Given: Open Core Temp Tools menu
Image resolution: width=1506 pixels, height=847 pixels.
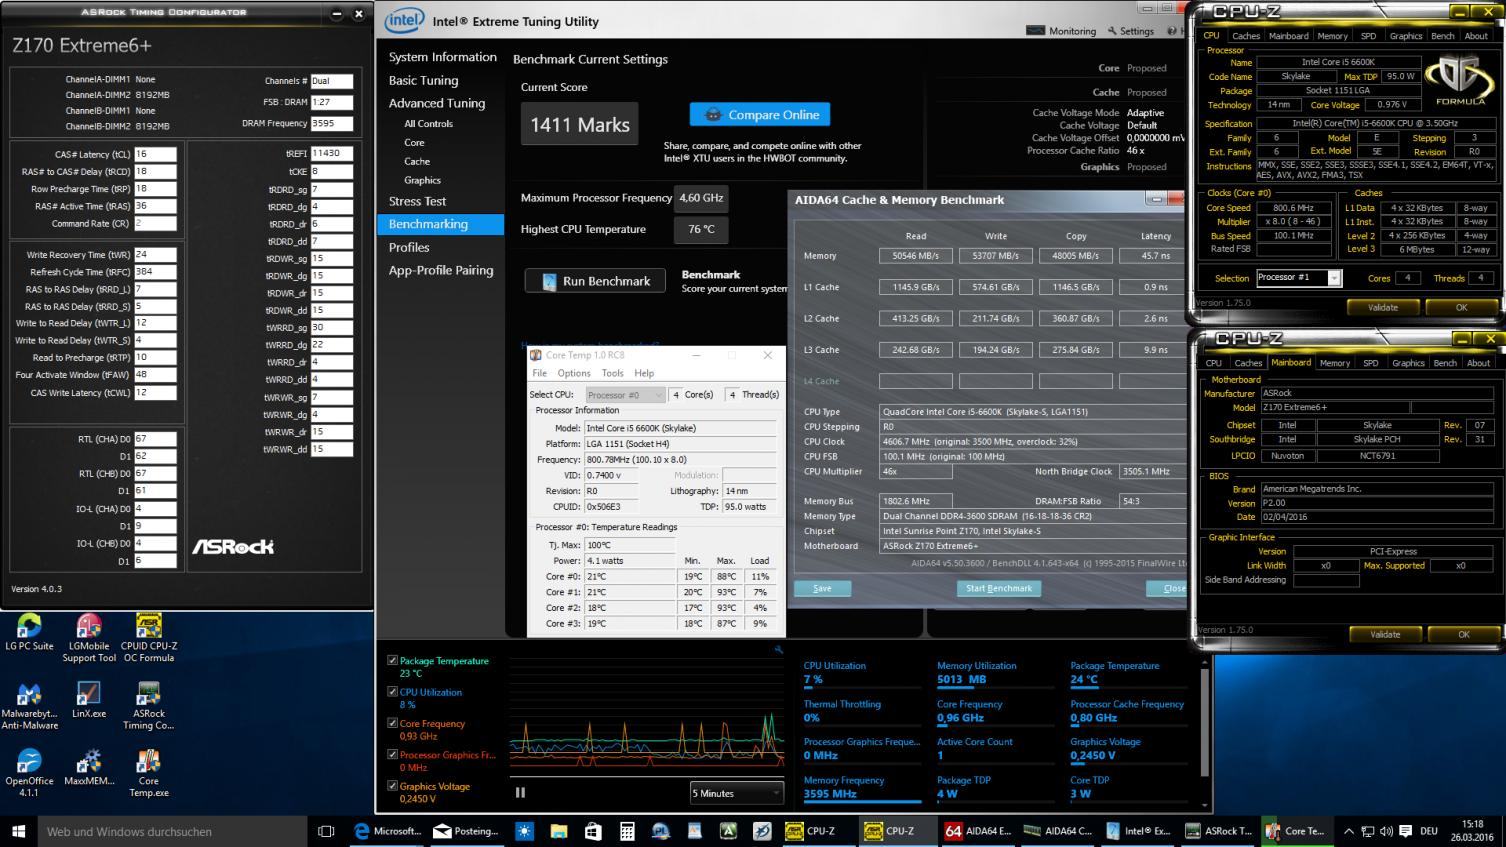Looking at the screenshot, I should tap(613, 373).
